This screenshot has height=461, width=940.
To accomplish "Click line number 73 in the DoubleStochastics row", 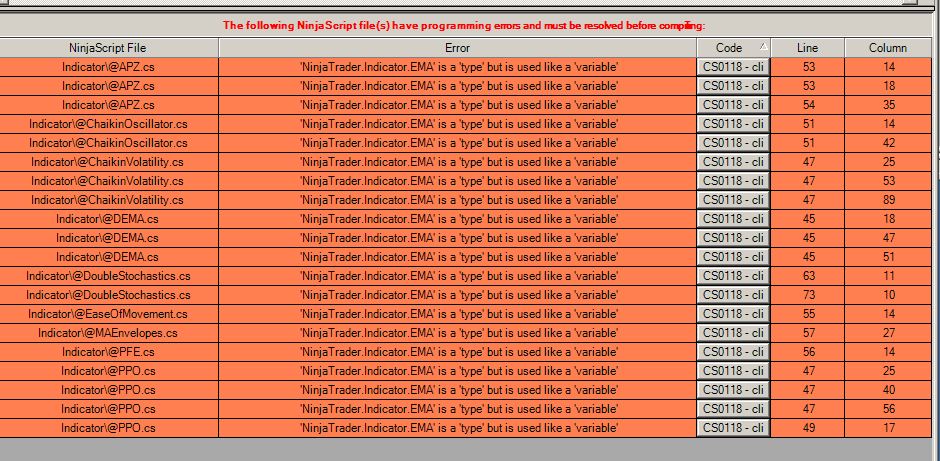I will 808,295.
